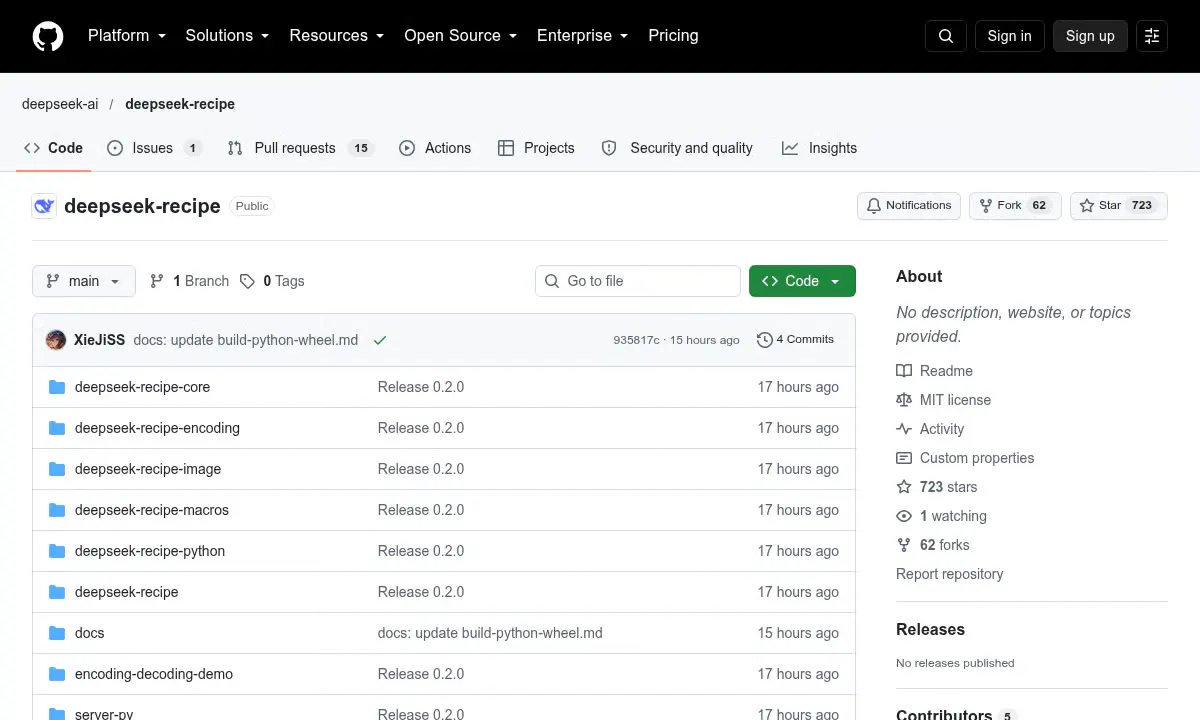
Task: Open the 4 Commits history link
Action: [796, 340]
